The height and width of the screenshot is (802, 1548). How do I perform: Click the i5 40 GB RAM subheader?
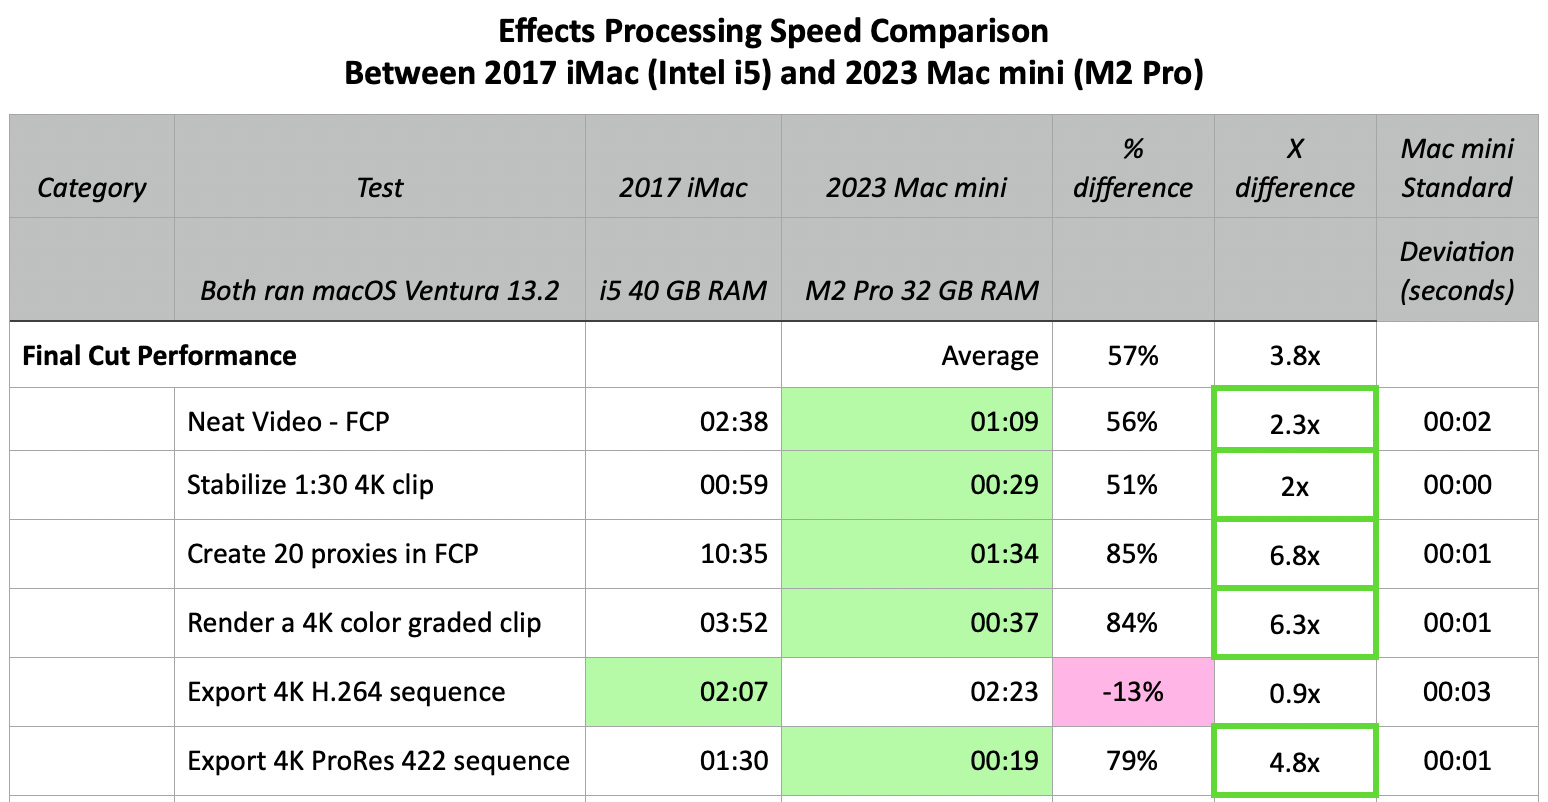click(682, 291)
